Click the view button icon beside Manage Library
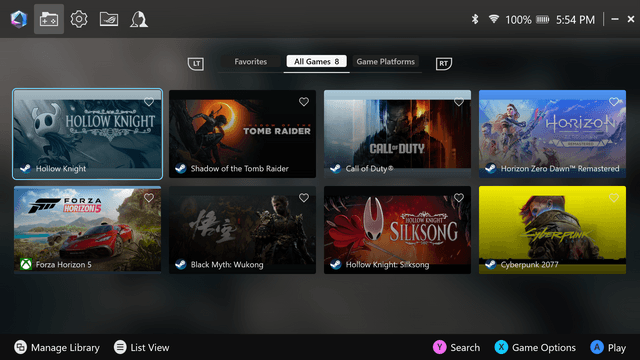Viewport: 640px width, 360px height. tap(20, 347)
